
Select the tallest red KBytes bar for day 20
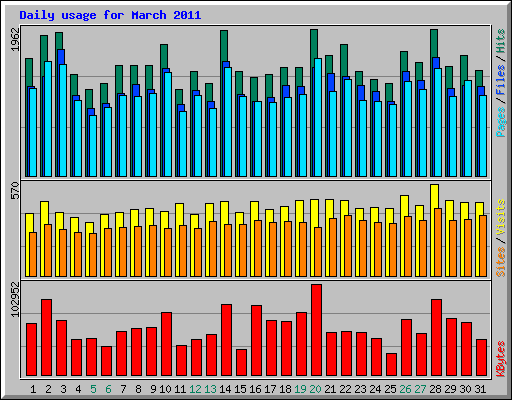point(316,330)
